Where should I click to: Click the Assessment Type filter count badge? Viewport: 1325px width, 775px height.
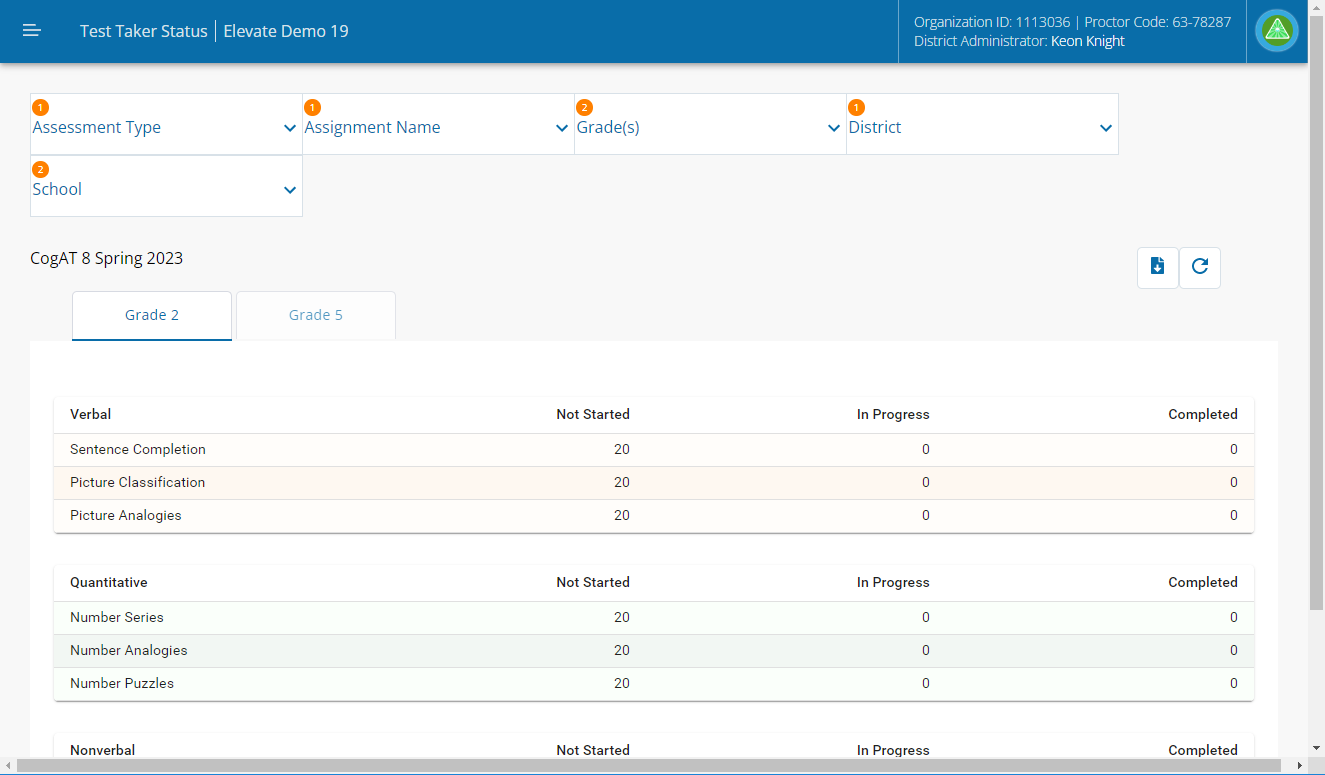point(40,107)
